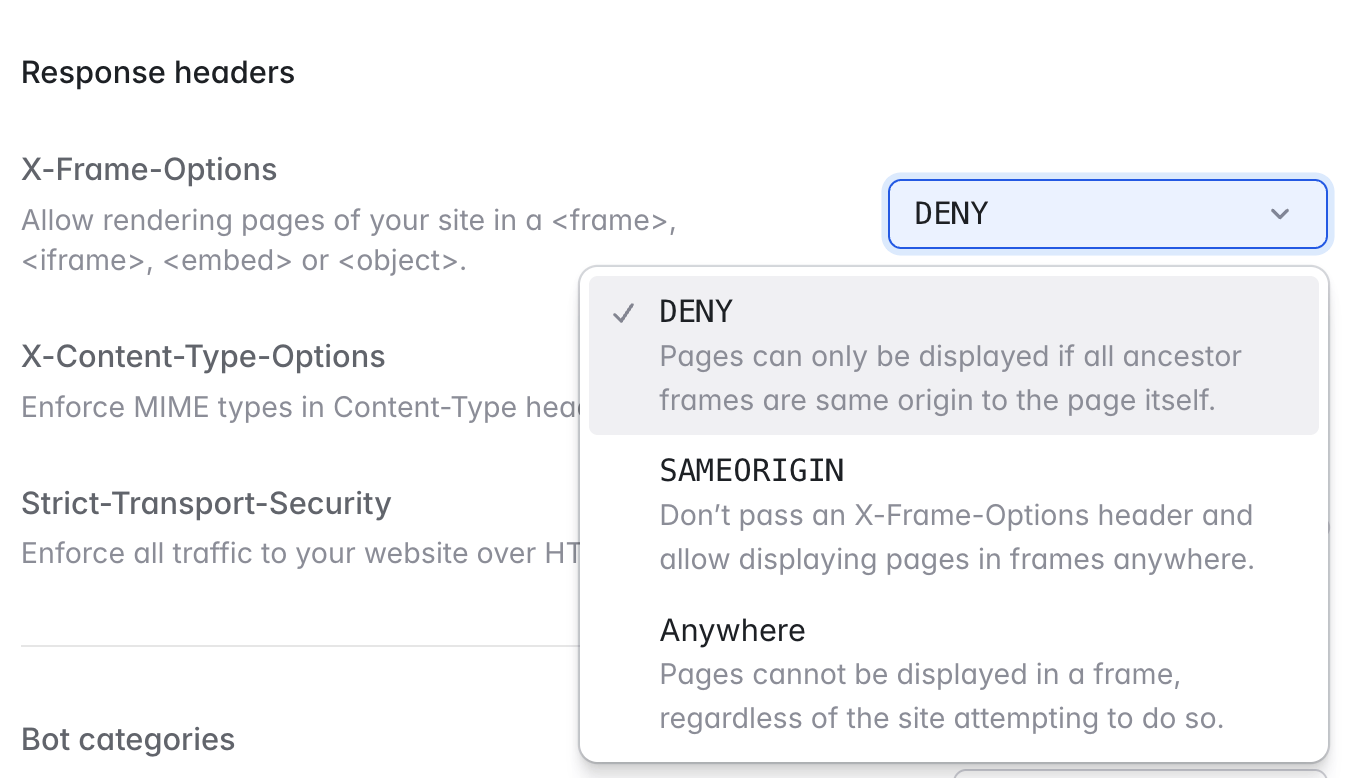Select the SAMEORIGIN option

coord(954,514)
